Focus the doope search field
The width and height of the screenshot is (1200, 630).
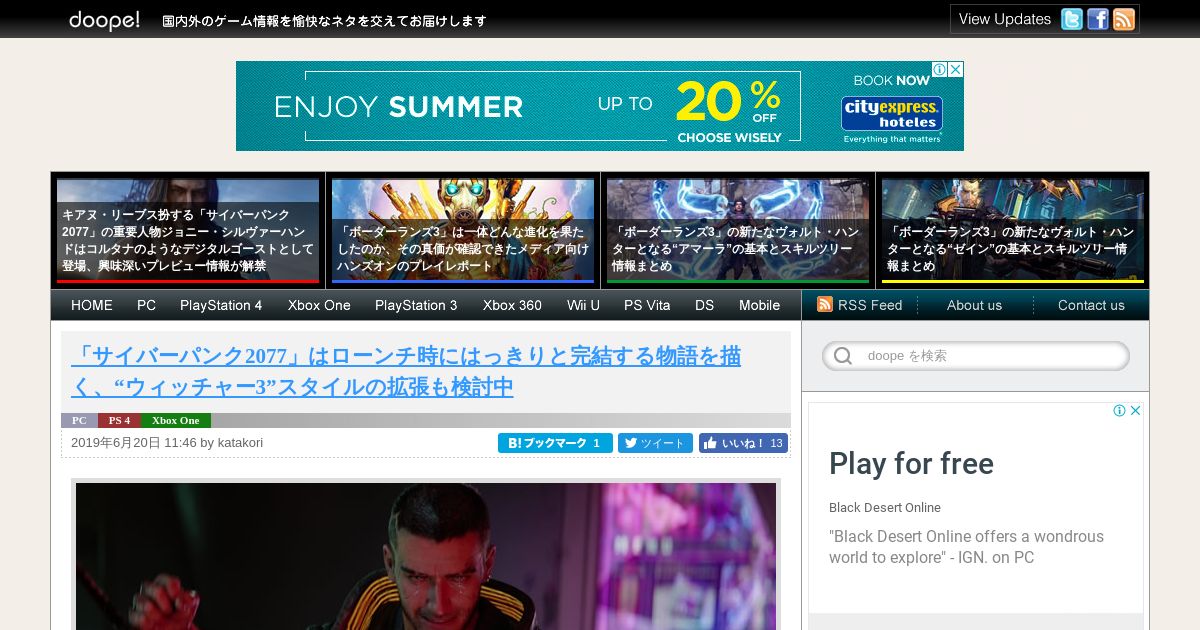click(x=976, y=356)
